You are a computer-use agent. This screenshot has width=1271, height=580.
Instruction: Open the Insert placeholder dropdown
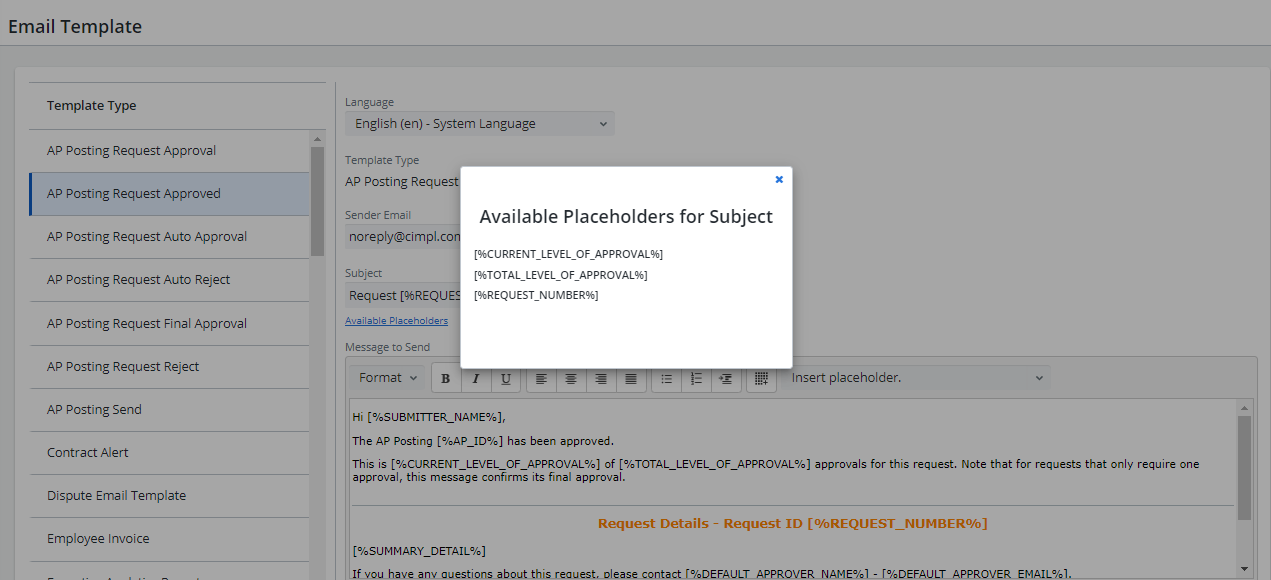pos(916,378)
